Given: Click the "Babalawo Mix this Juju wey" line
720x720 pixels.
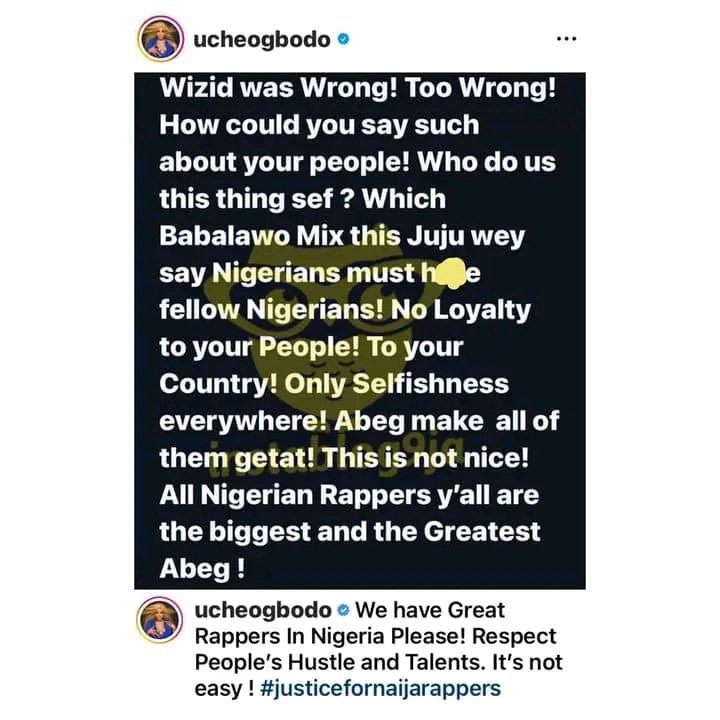Looking at the screenshot, I should coord(342,237).
